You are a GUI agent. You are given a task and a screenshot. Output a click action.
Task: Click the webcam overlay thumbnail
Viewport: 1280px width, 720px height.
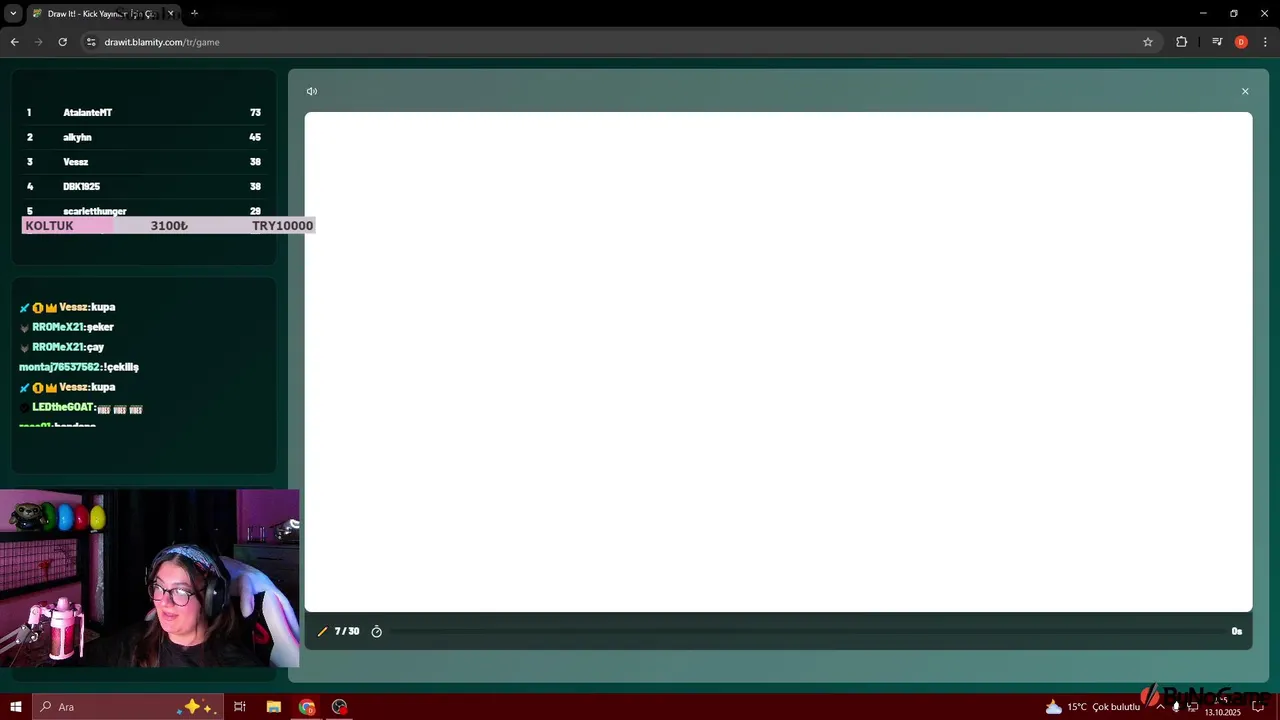(150, 578)
